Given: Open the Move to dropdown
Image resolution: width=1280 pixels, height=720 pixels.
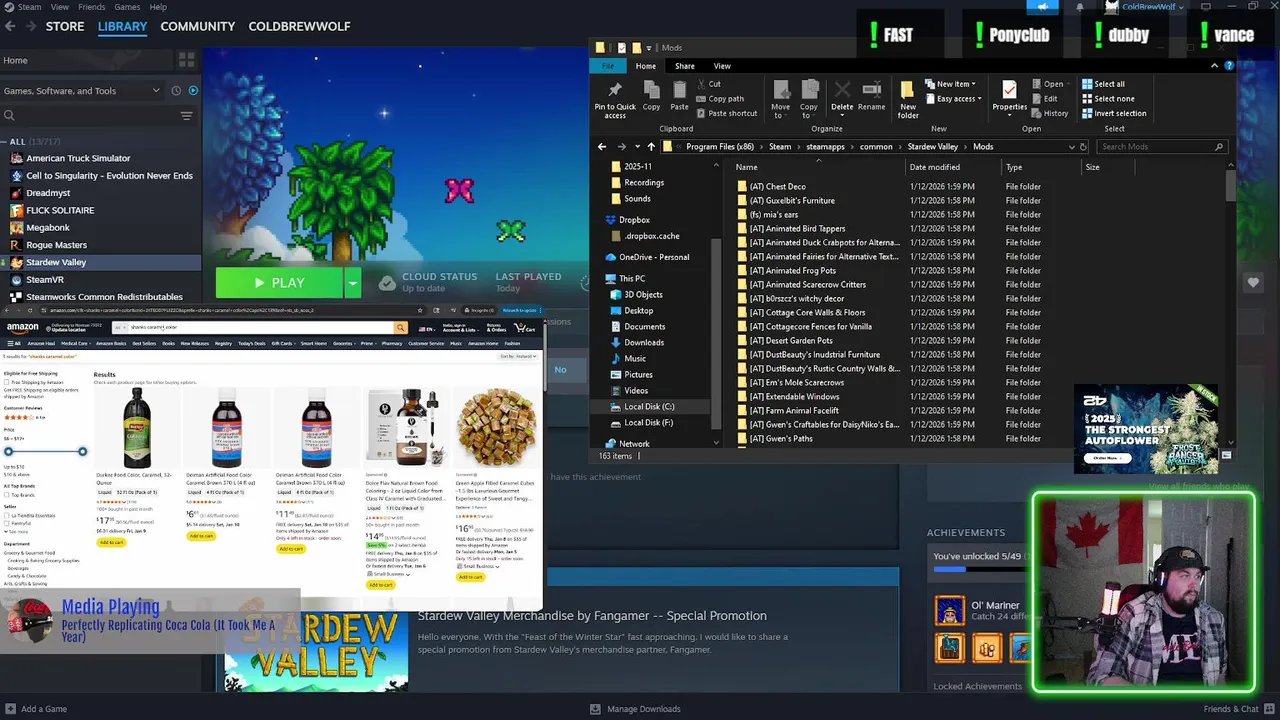Looking at the screenshot, I should coord(780,111).
